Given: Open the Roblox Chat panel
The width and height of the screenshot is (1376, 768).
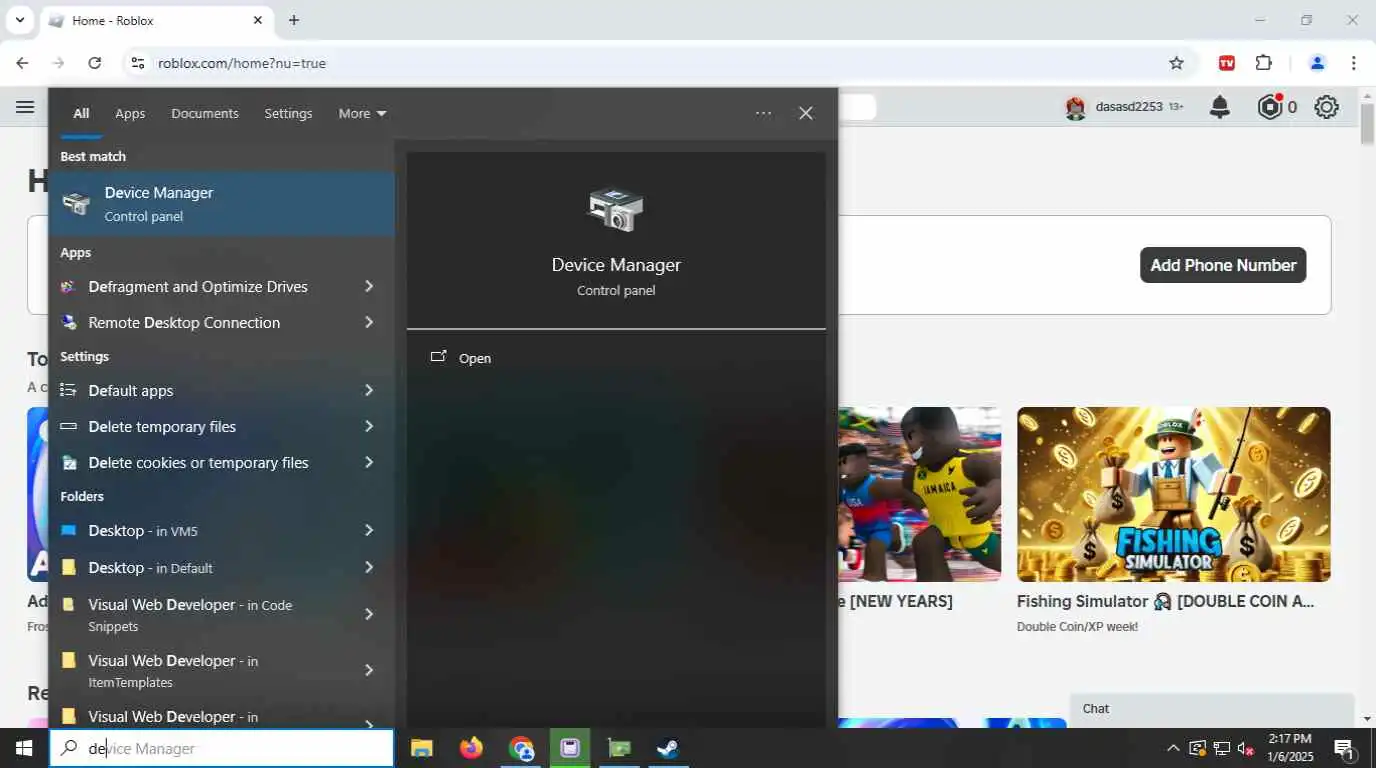Looking at the screenshot, I should click(1212, 709).
